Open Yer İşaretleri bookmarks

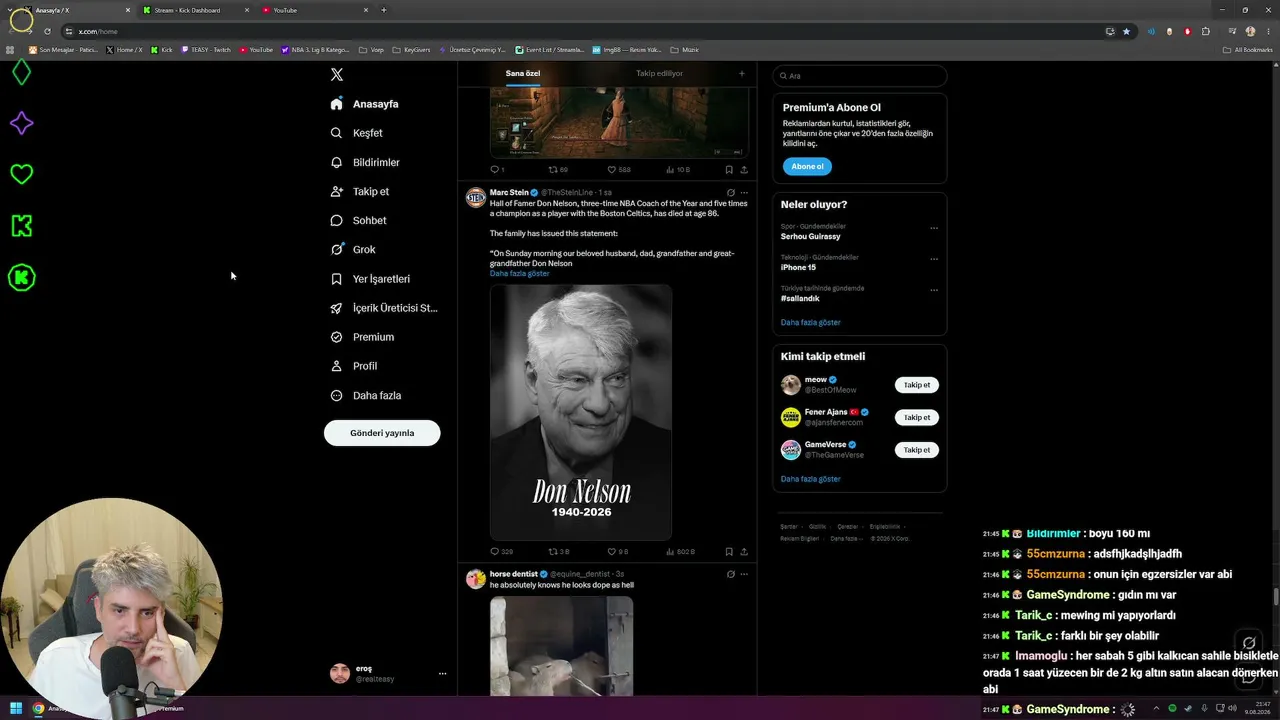pos(370,279)
